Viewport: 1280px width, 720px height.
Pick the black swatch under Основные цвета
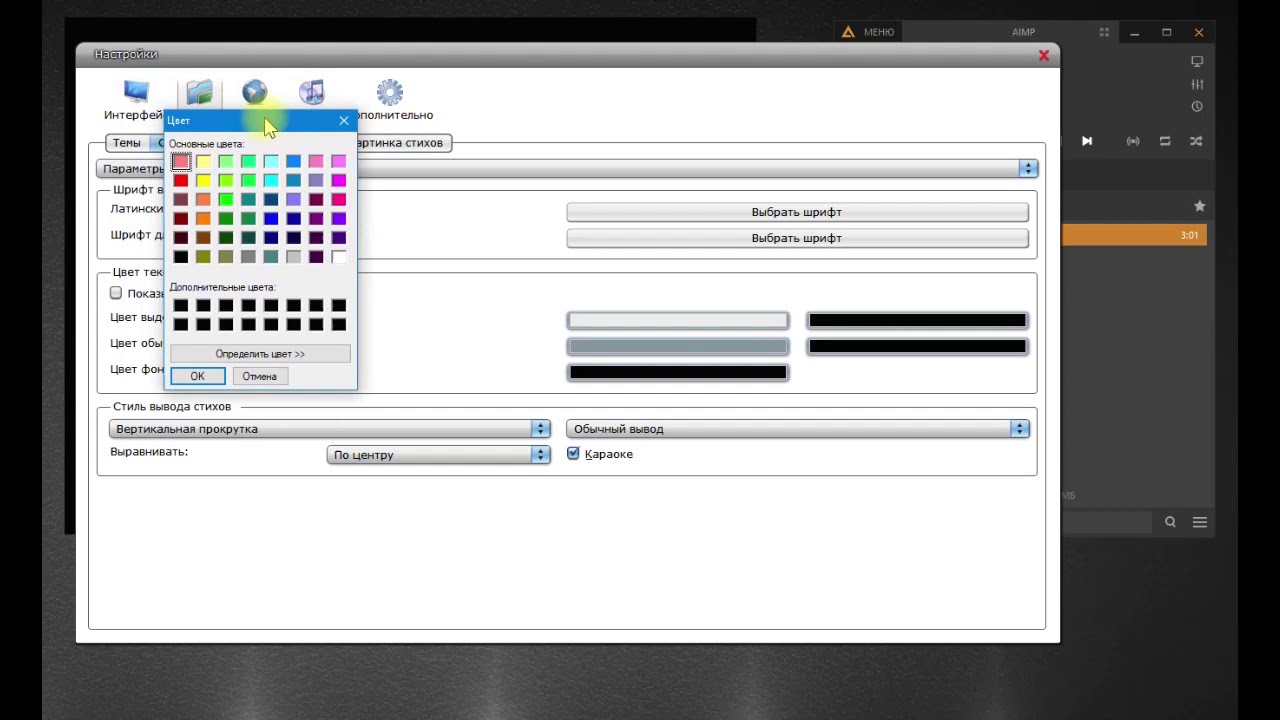(x=181, y=257)
